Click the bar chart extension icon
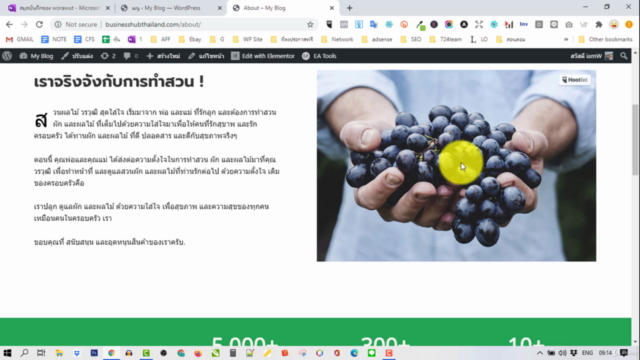Image resolution: width=640 pixels, height=360 pixels. tap(509, 24)
